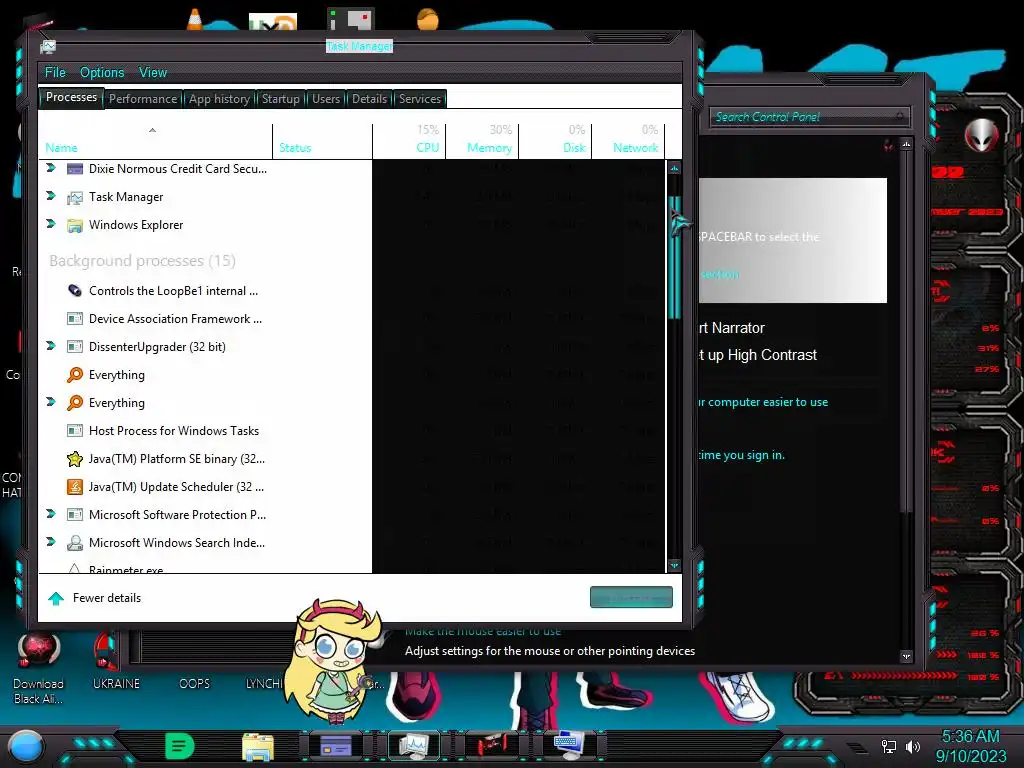This screenshot has width=1024, height=768.
Task: Switch to the Users tab
Action: coord(326,99)
